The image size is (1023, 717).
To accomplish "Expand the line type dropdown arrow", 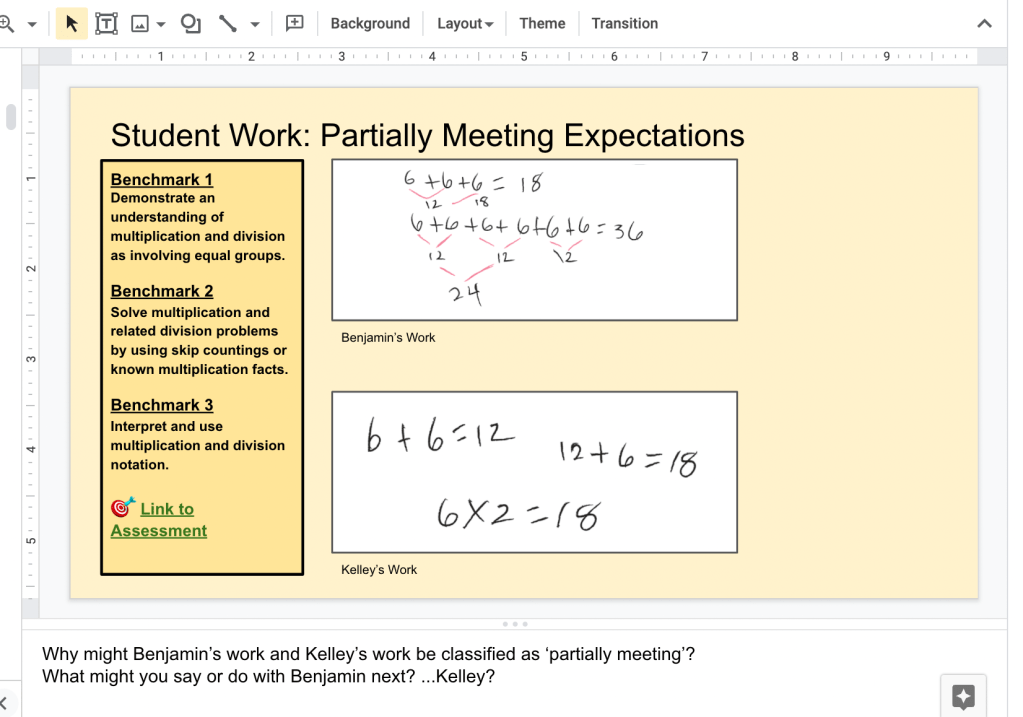I will [255, 24].
